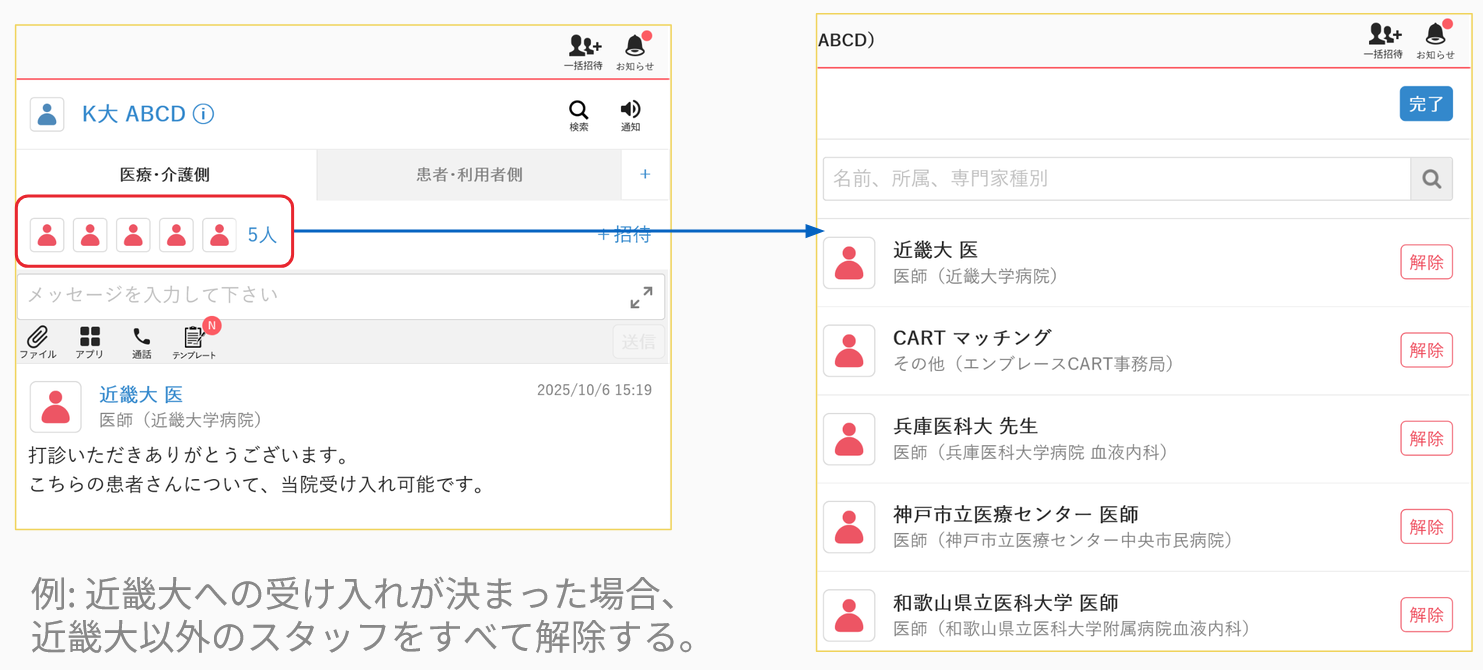Image resolution: width=1483 pixels, height=670 pixels.
Task: Click the ＋招待 invite link
Action: click(624, 235)
